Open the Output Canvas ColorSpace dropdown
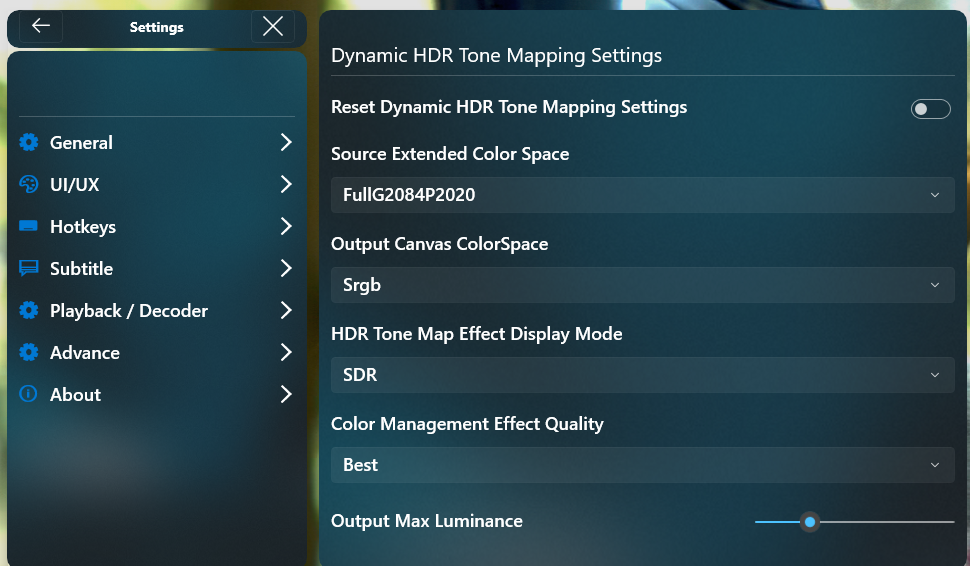The height and width of the screenshot is (566, 970). (643, 285)
